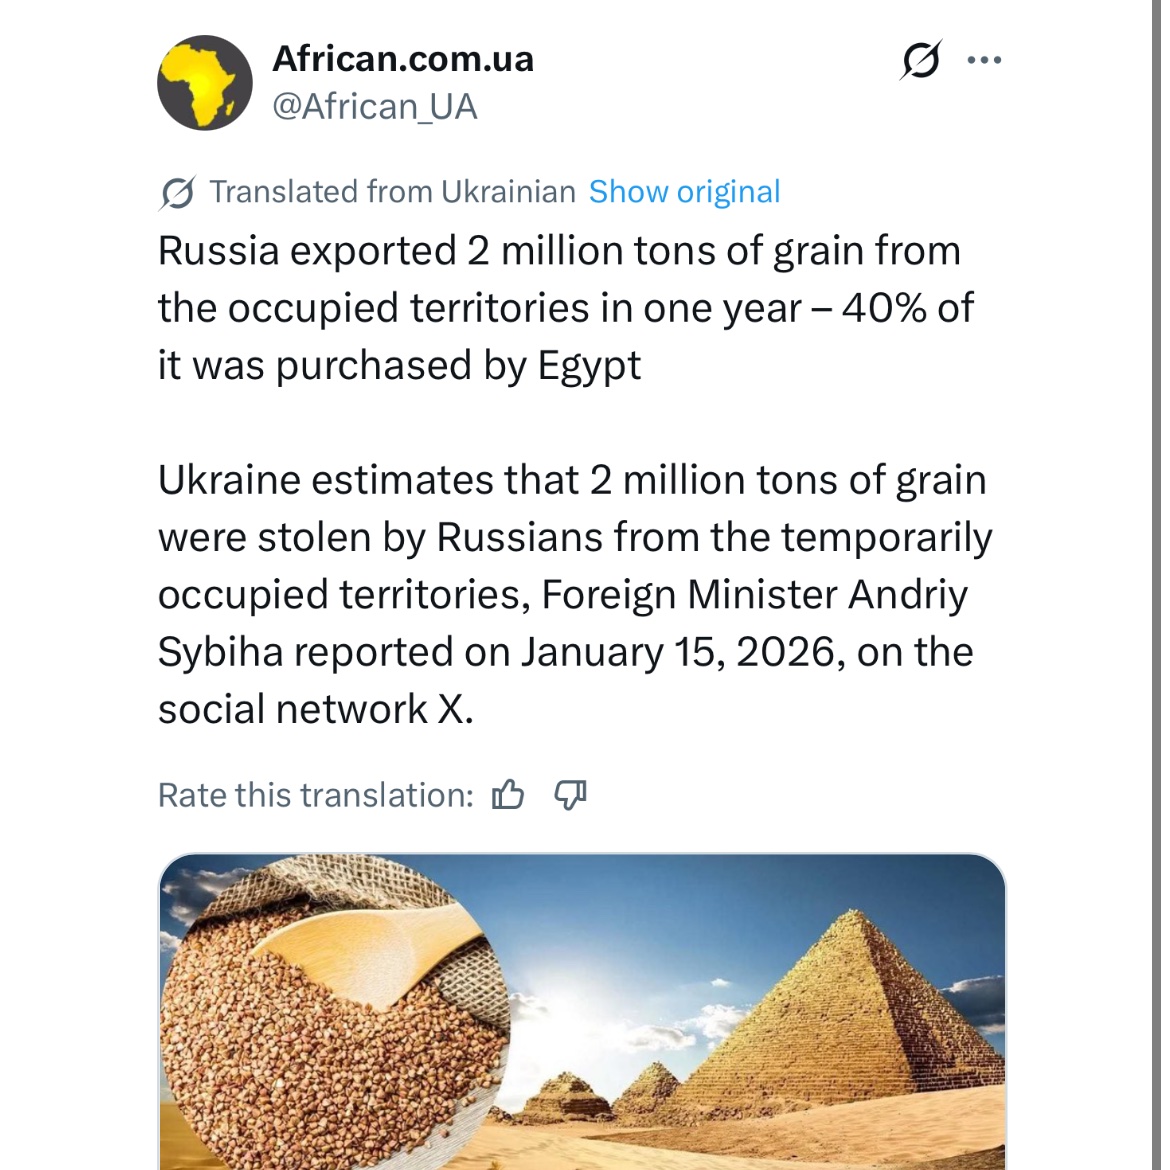Image resolution: width=1170 pixels, height=1170 pixels.
Task: Click the small Grok translation icon
Action: (177, 192)
